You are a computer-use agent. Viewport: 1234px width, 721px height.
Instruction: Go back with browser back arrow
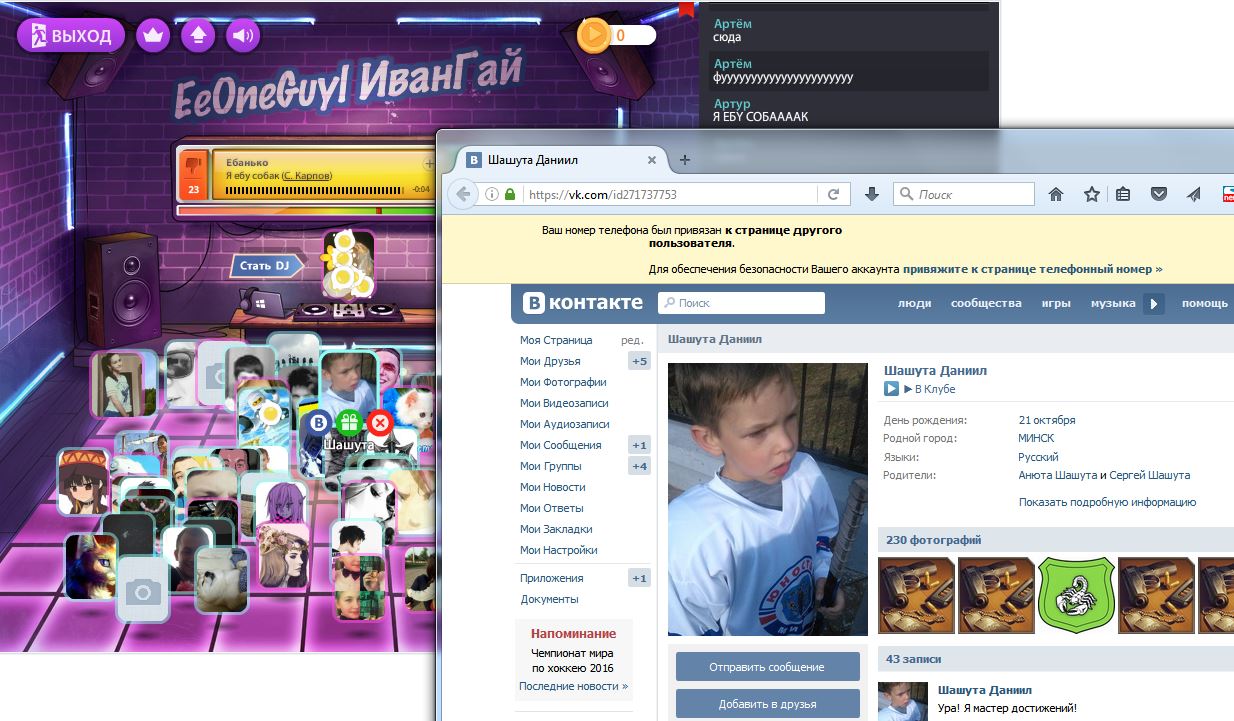463,195
